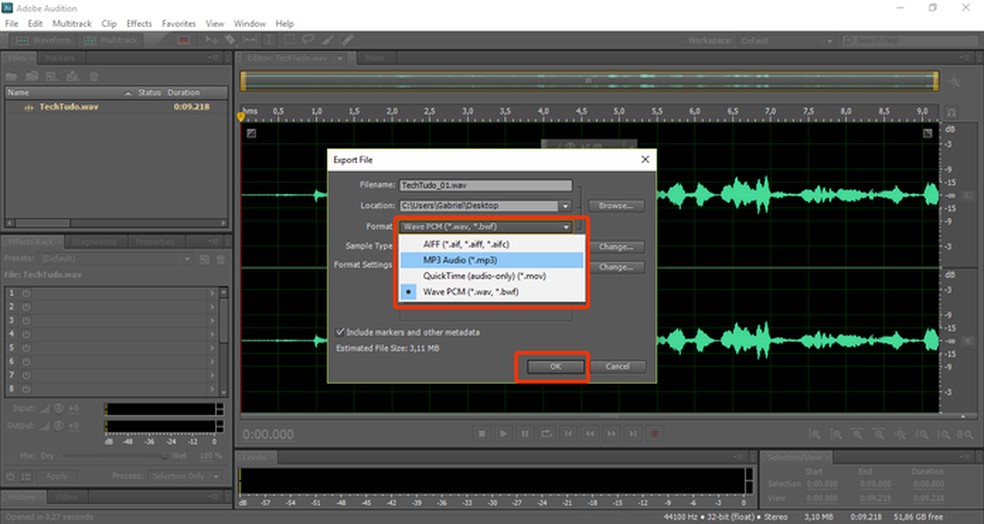Choose MP3 Audio (*.mp3) from format list
Image resolution: width=984 pixels, height=524 pixels.
coord(458,260)
